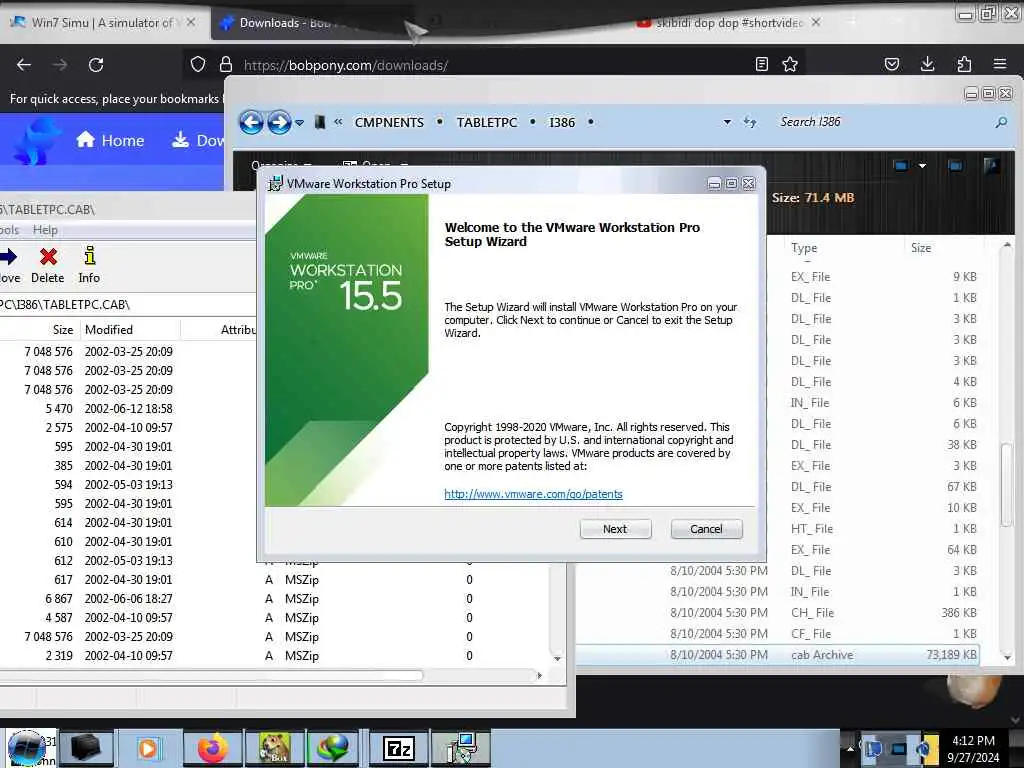Viewport: 1024px width, 768px height.
Task: Expand the breadcrumb chevron before CMPNENTS
Action: (x=338, y=121)
